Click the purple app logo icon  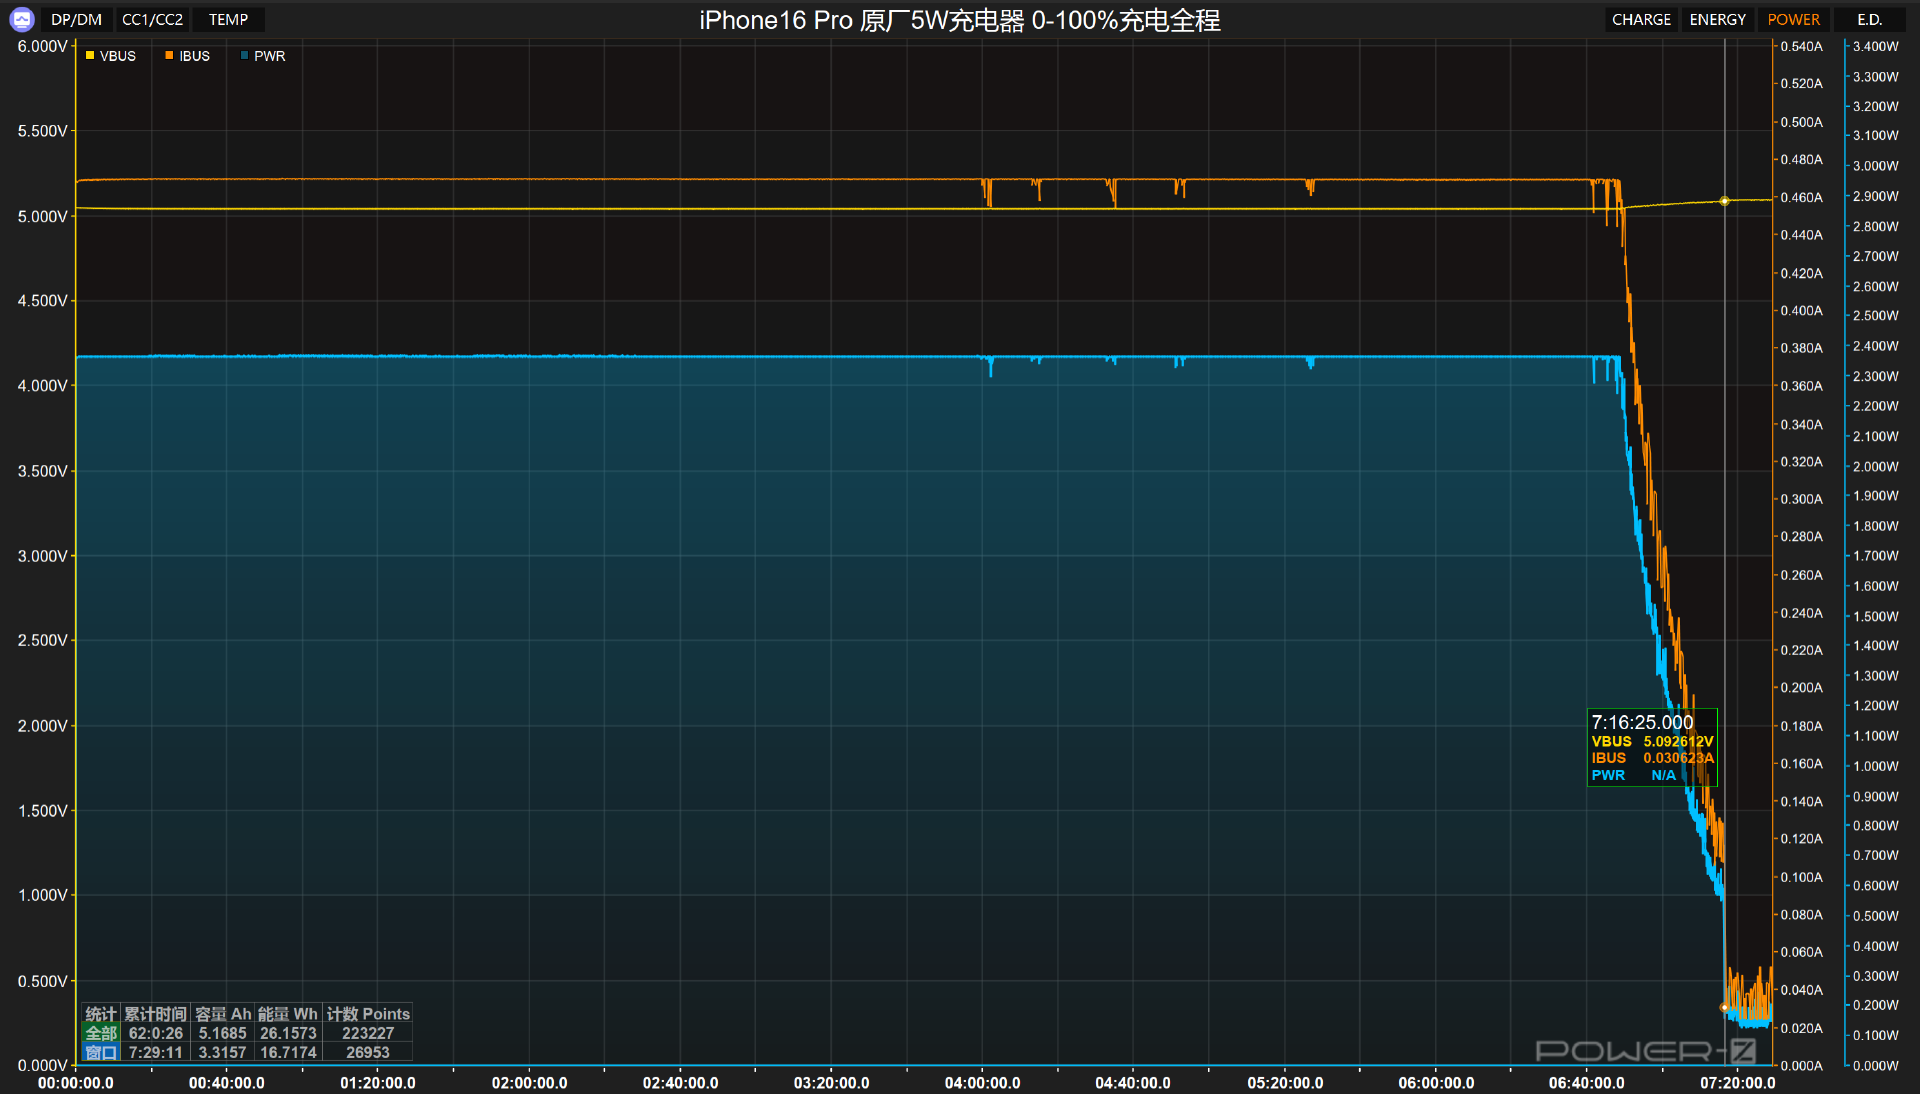point(21,19)
